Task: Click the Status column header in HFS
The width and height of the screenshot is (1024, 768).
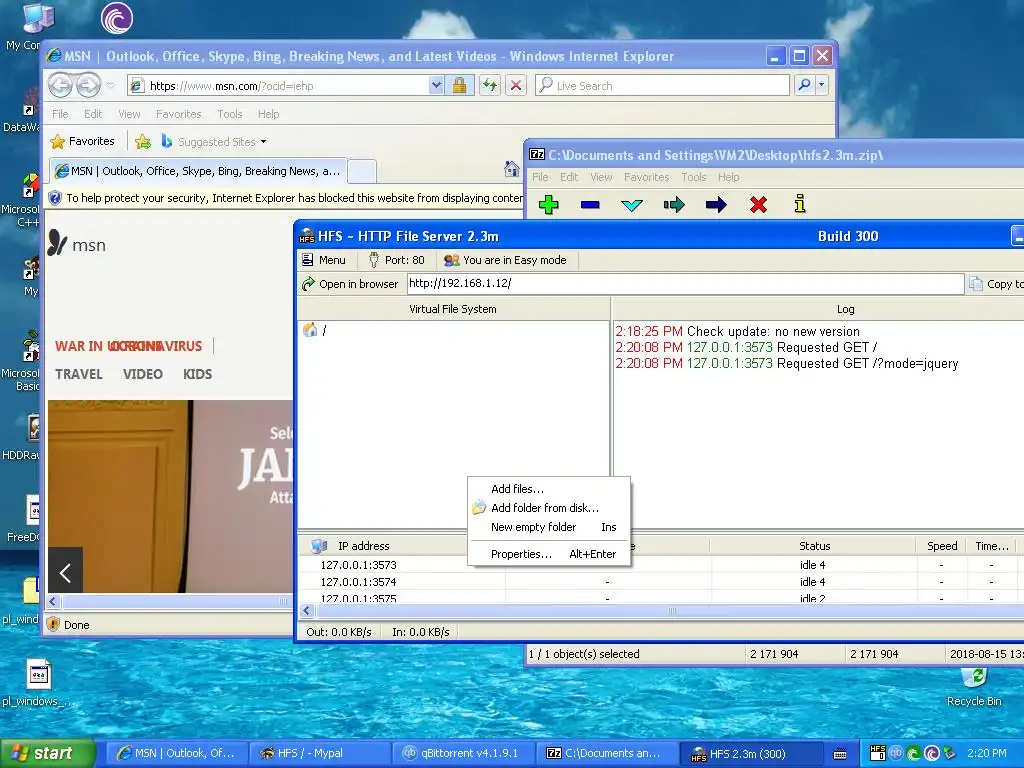Action: (x=814, y=546)
